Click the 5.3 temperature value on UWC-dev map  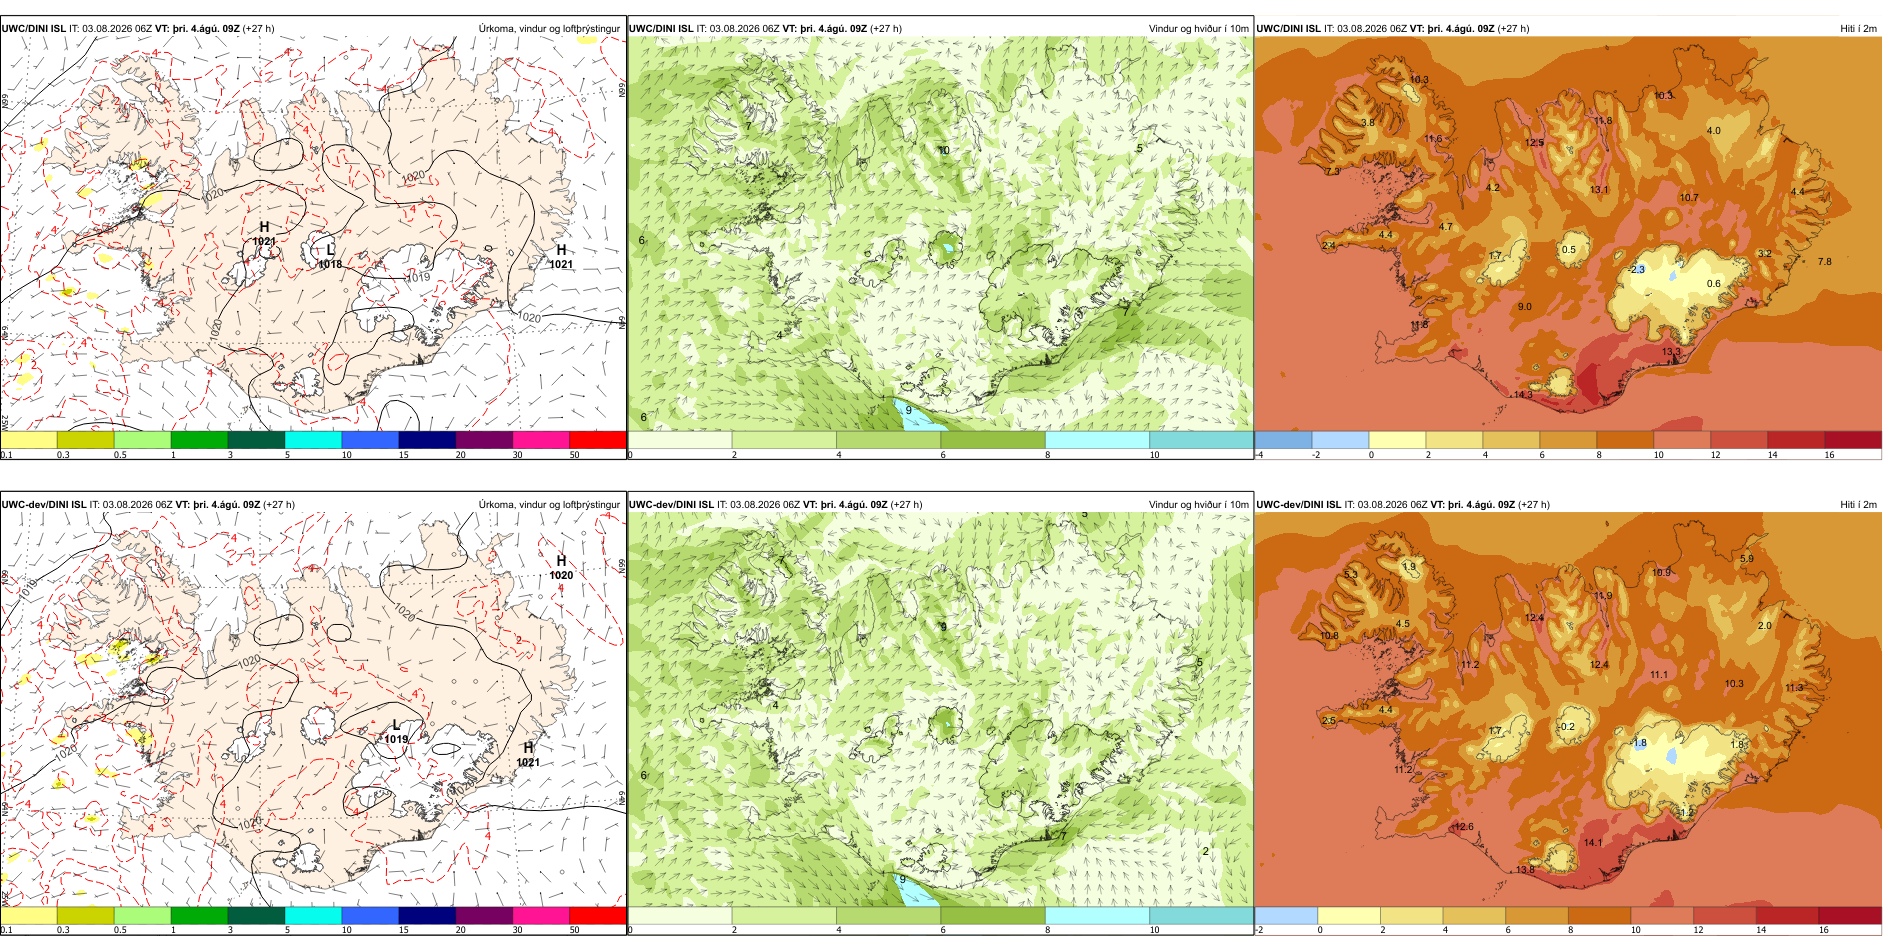pos(1351,575)
